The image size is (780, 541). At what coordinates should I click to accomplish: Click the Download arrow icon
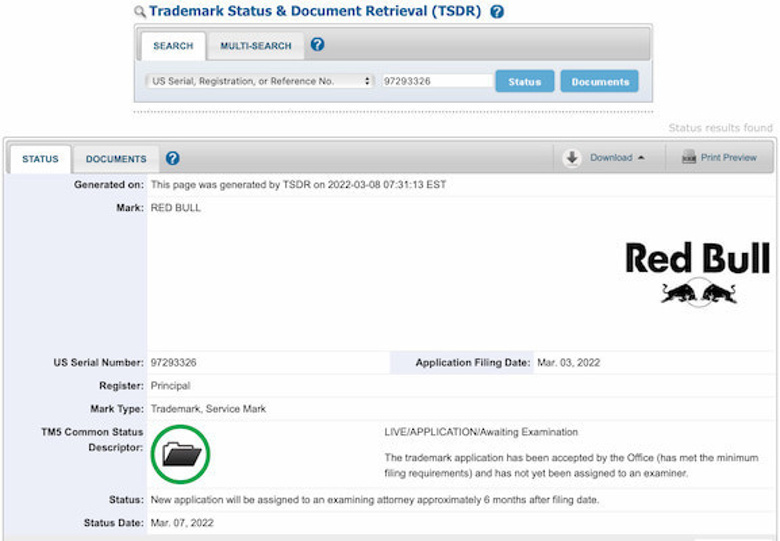point(572,158)
